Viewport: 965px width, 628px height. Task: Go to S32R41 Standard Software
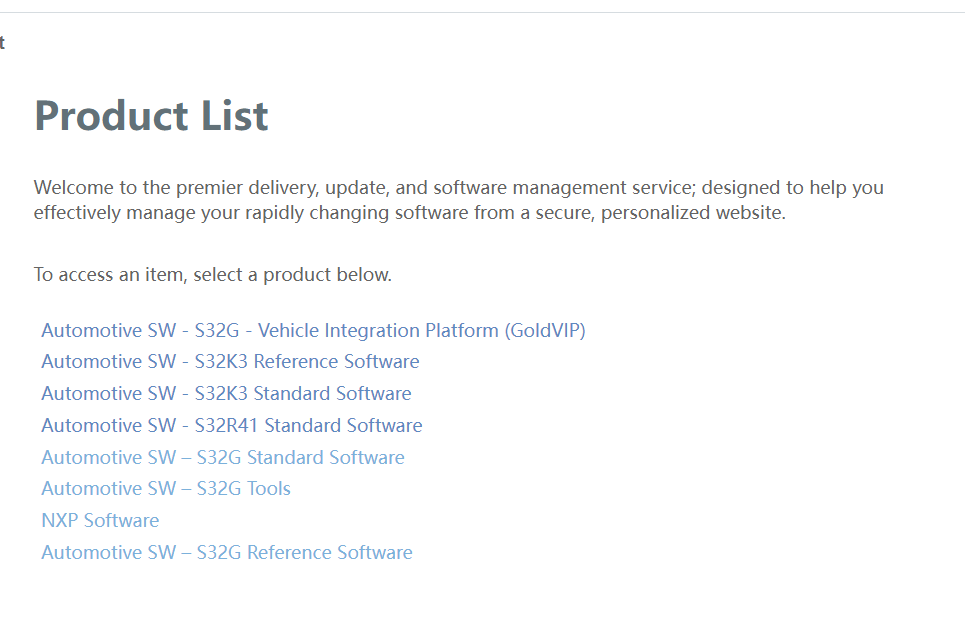[x=231, y=425]
